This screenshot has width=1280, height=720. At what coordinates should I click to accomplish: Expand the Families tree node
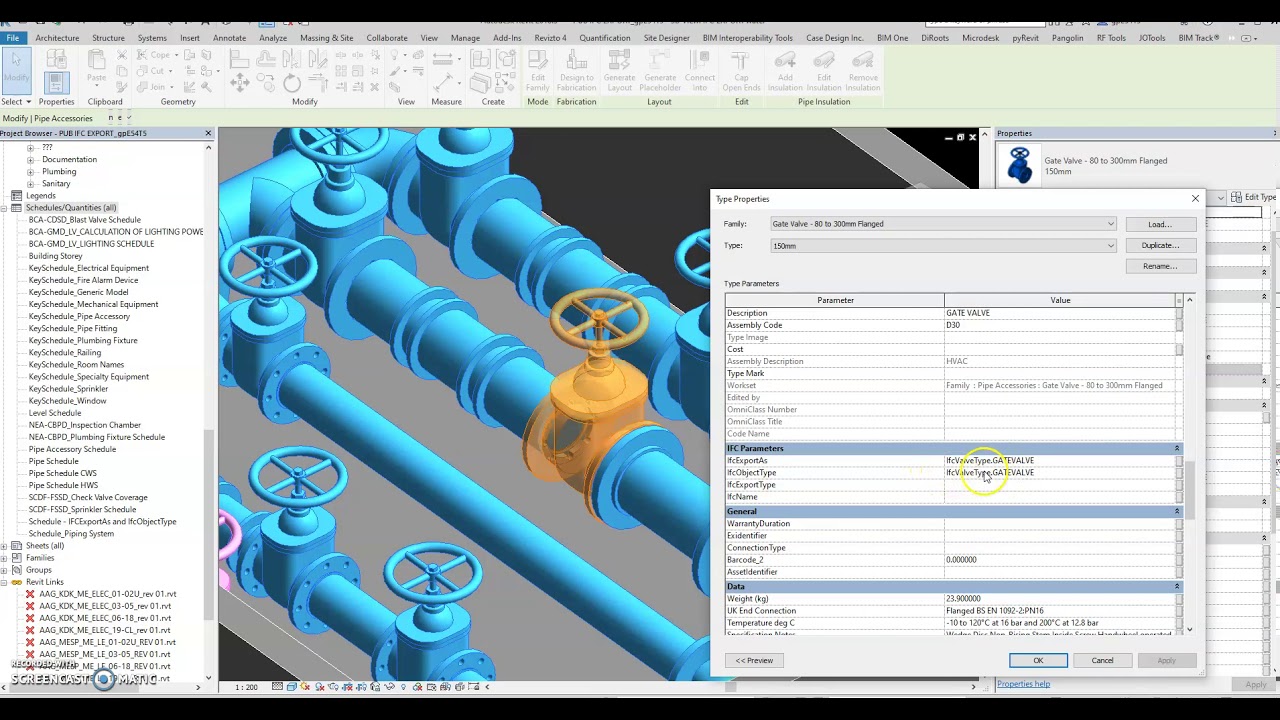4,558
